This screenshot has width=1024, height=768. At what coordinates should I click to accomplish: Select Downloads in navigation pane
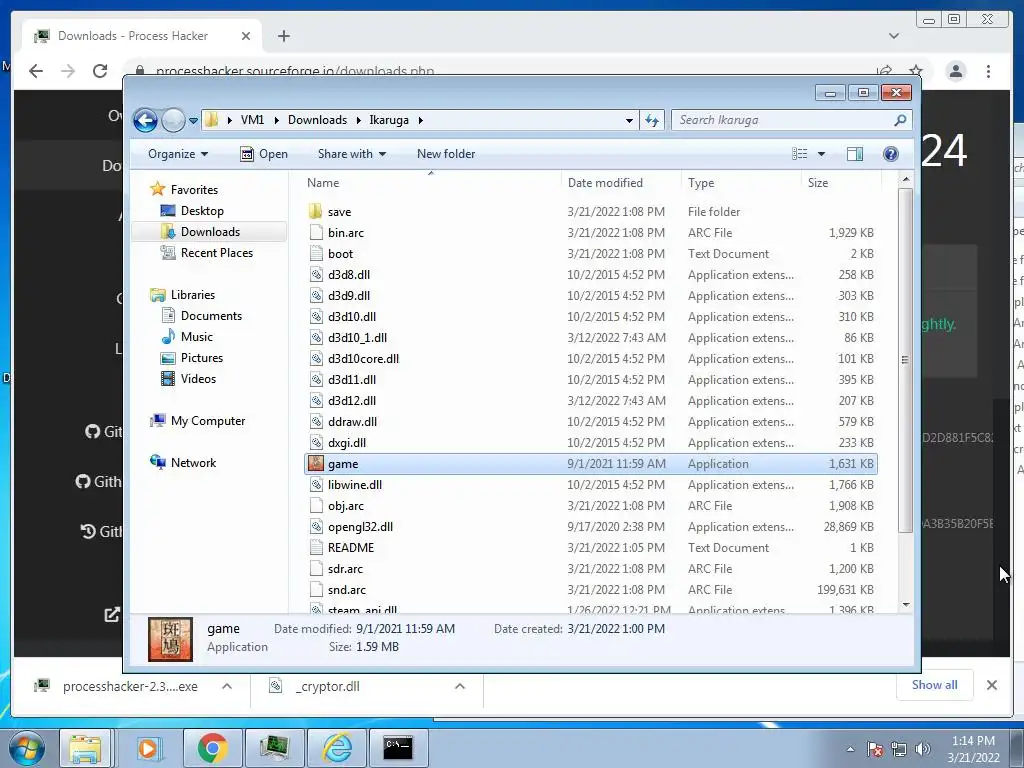click(x=210, y=232)
